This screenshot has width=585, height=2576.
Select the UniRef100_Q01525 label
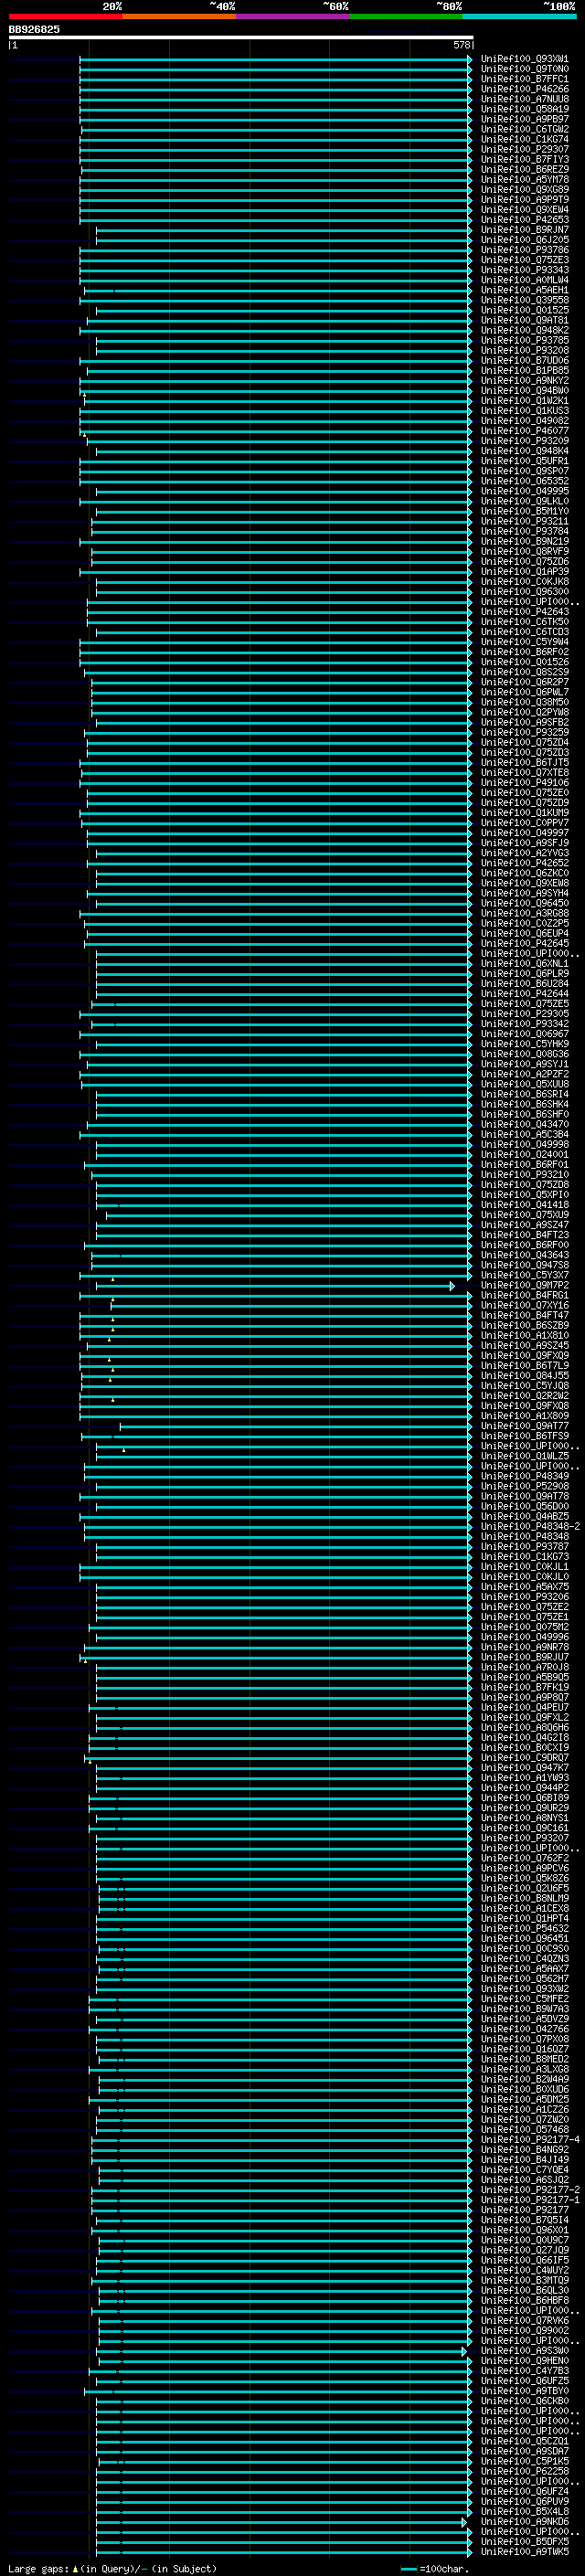[x=525, y=310]
